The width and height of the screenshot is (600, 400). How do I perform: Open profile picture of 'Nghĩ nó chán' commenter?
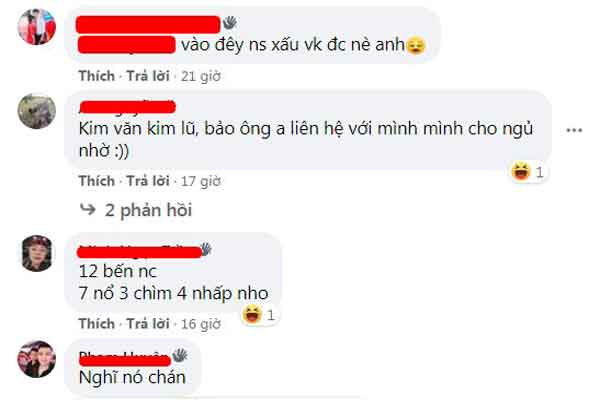(x=37, y=359)
